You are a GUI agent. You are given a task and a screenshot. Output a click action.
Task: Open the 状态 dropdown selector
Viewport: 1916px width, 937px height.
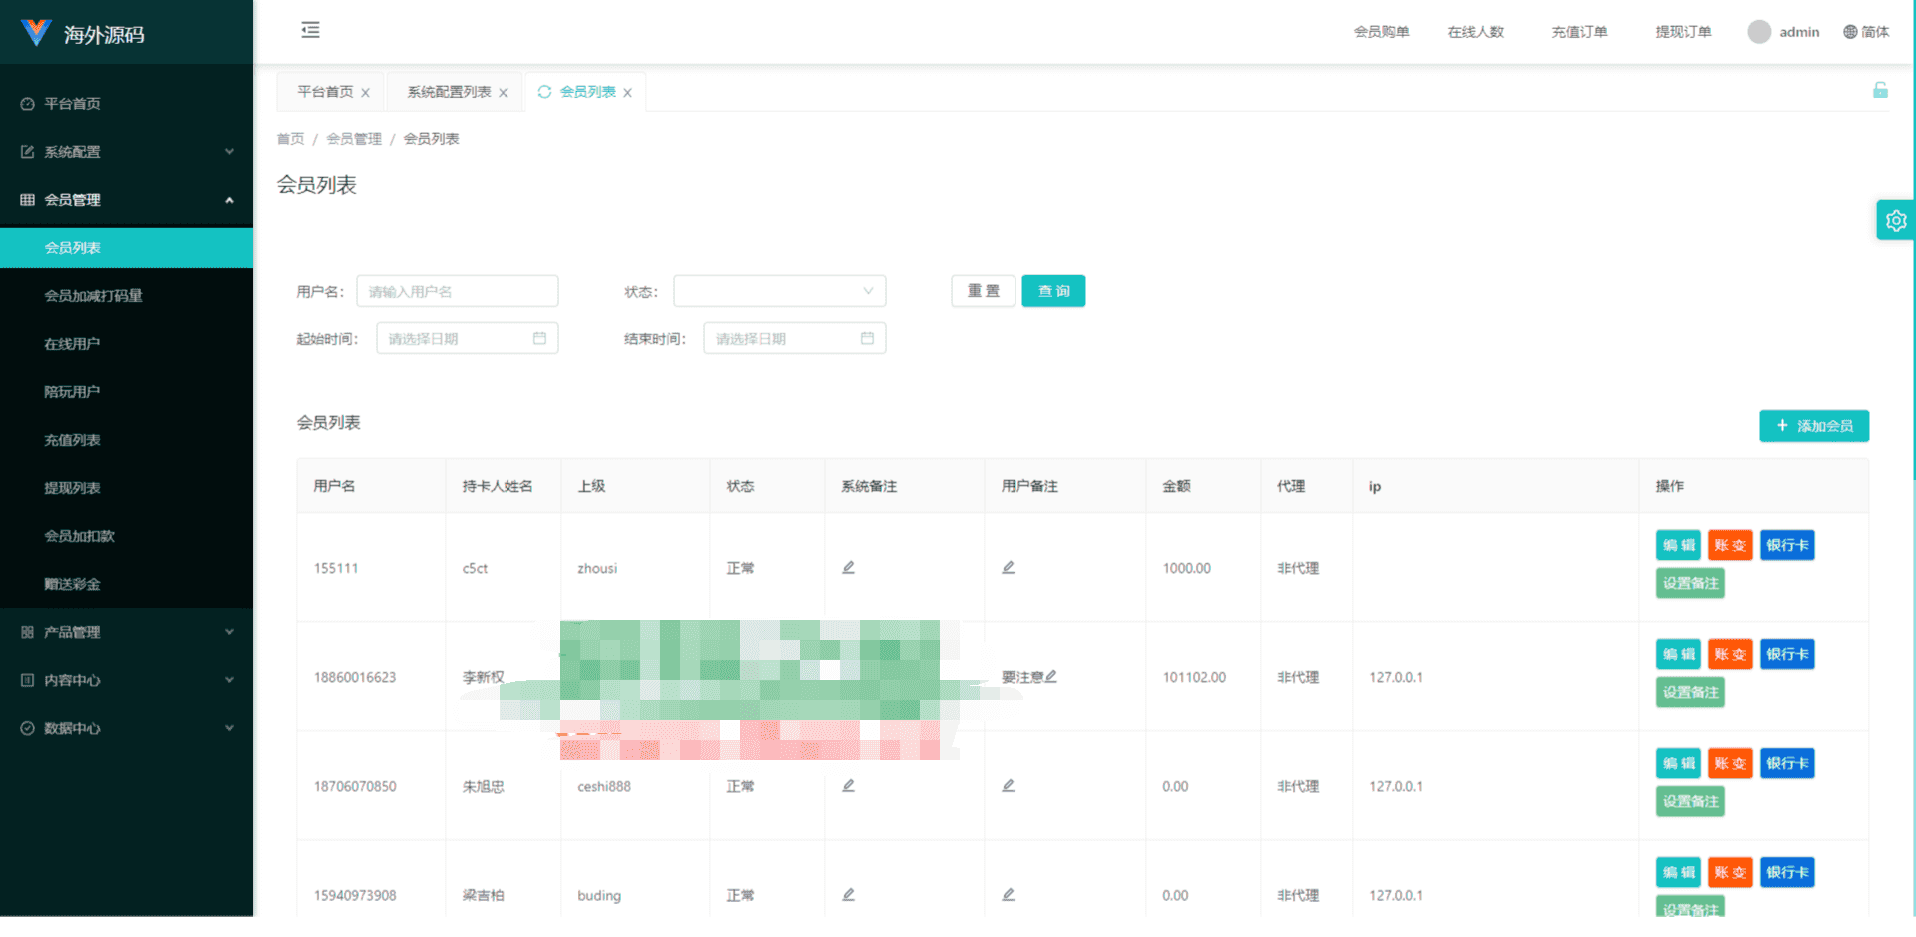(x=779, y=291)
